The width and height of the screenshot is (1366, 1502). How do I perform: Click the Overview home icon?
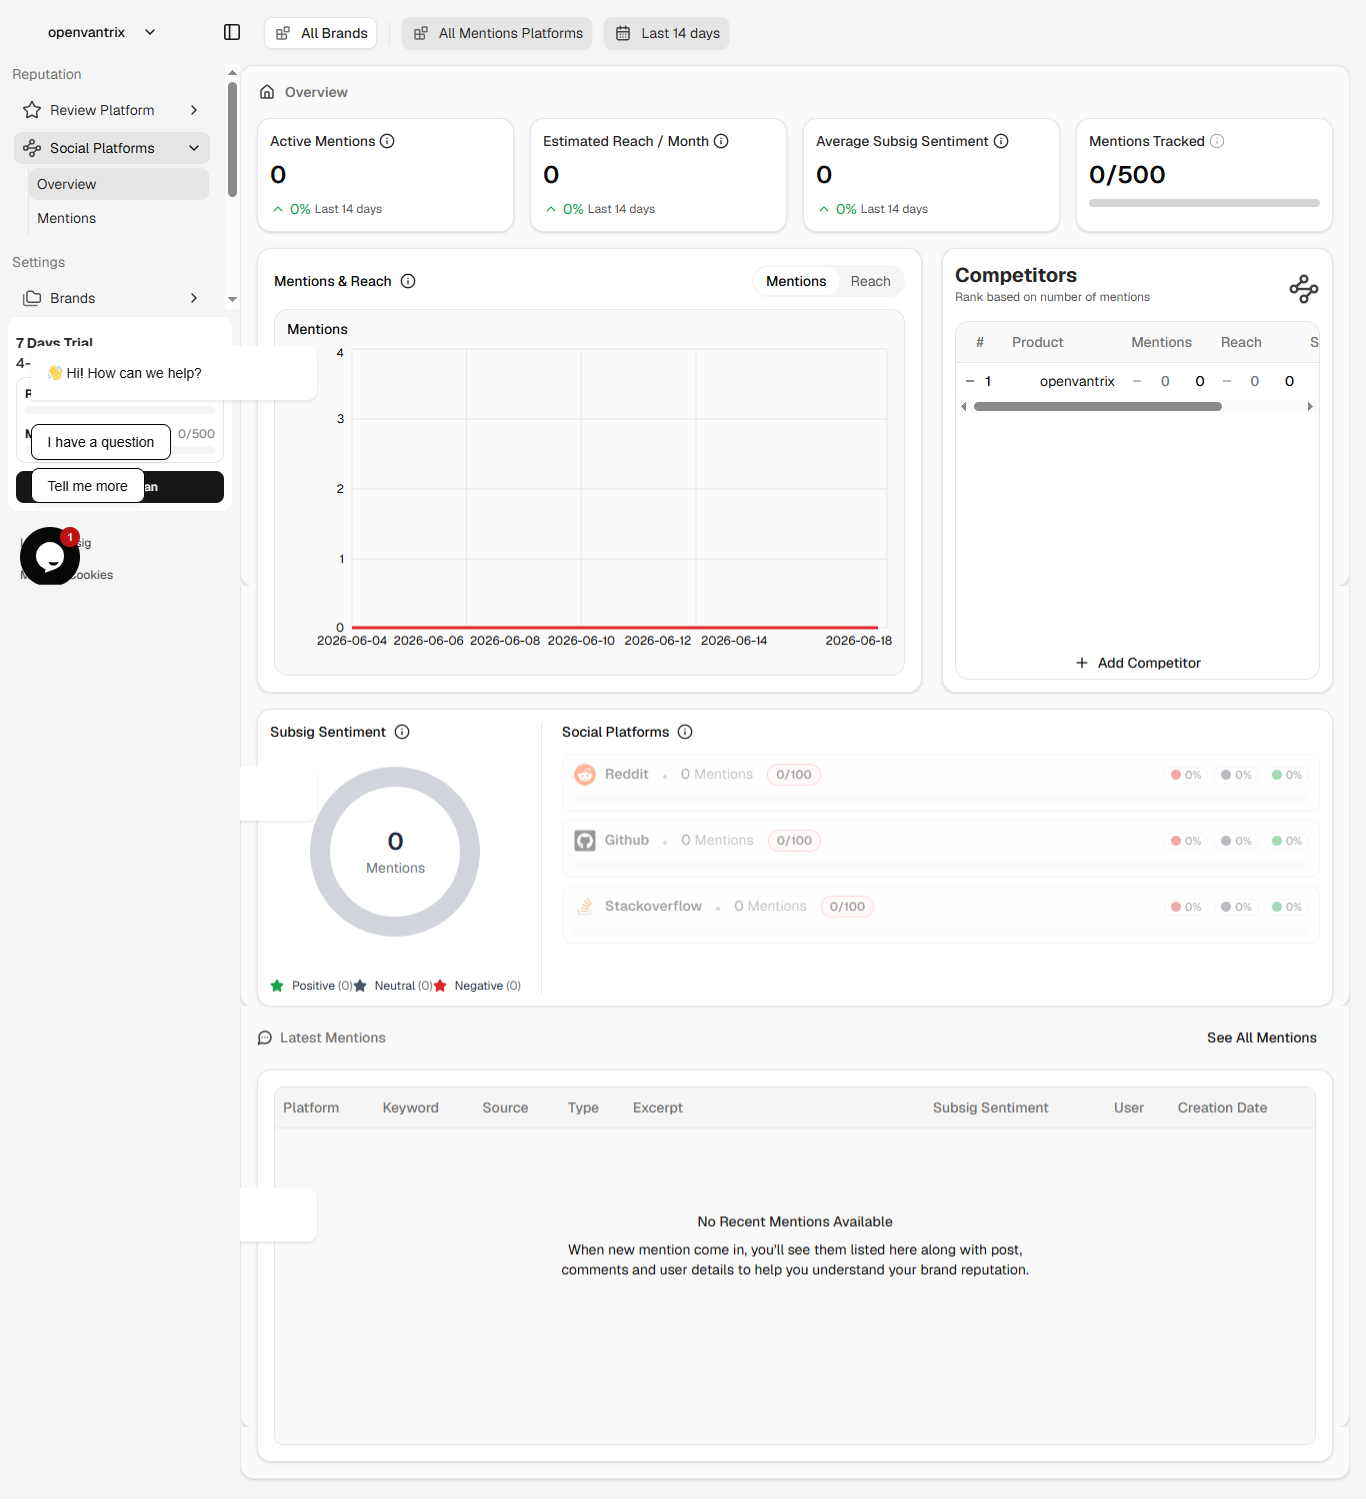click(267, 92)
